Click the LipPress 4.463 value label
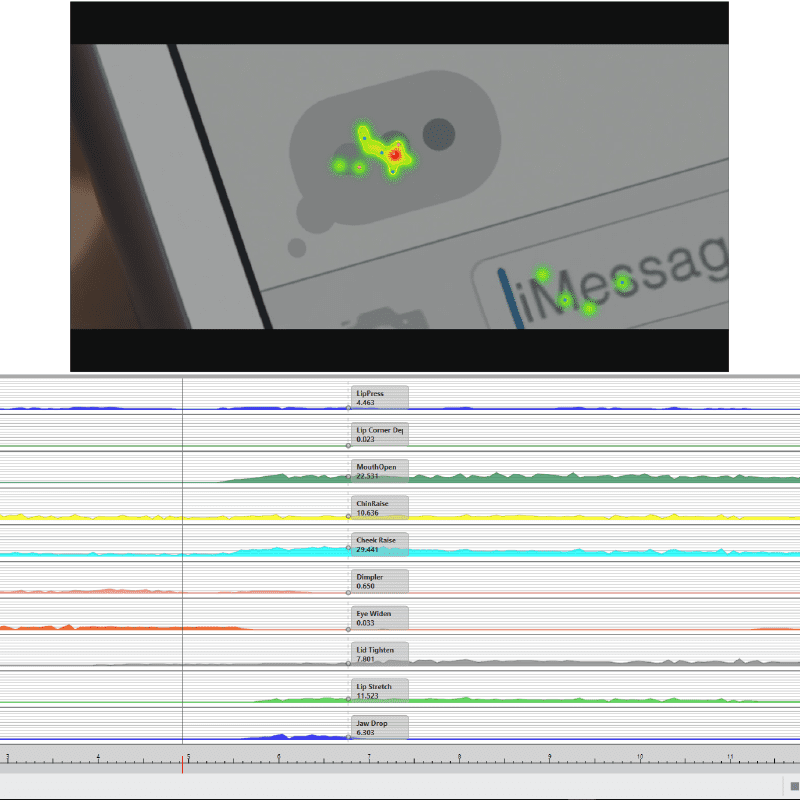 click(380, 397)
